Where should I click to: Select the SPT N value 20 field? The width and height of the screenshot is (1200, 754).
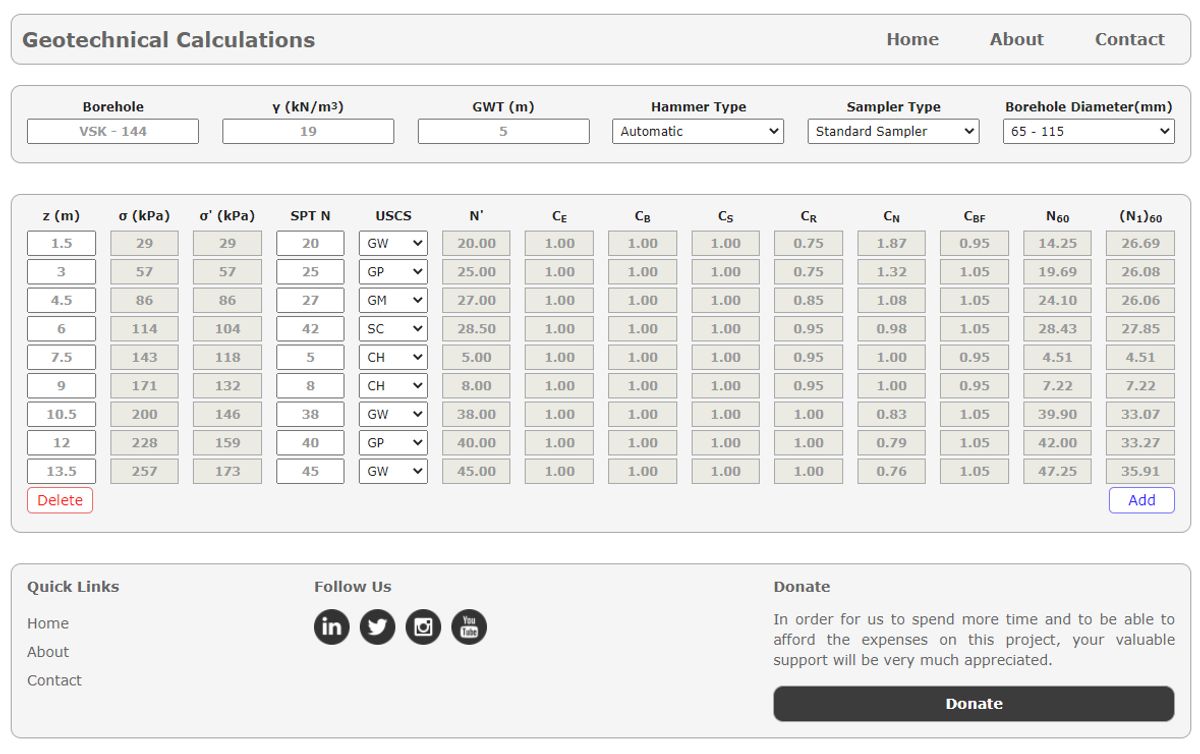click(311, 242)
